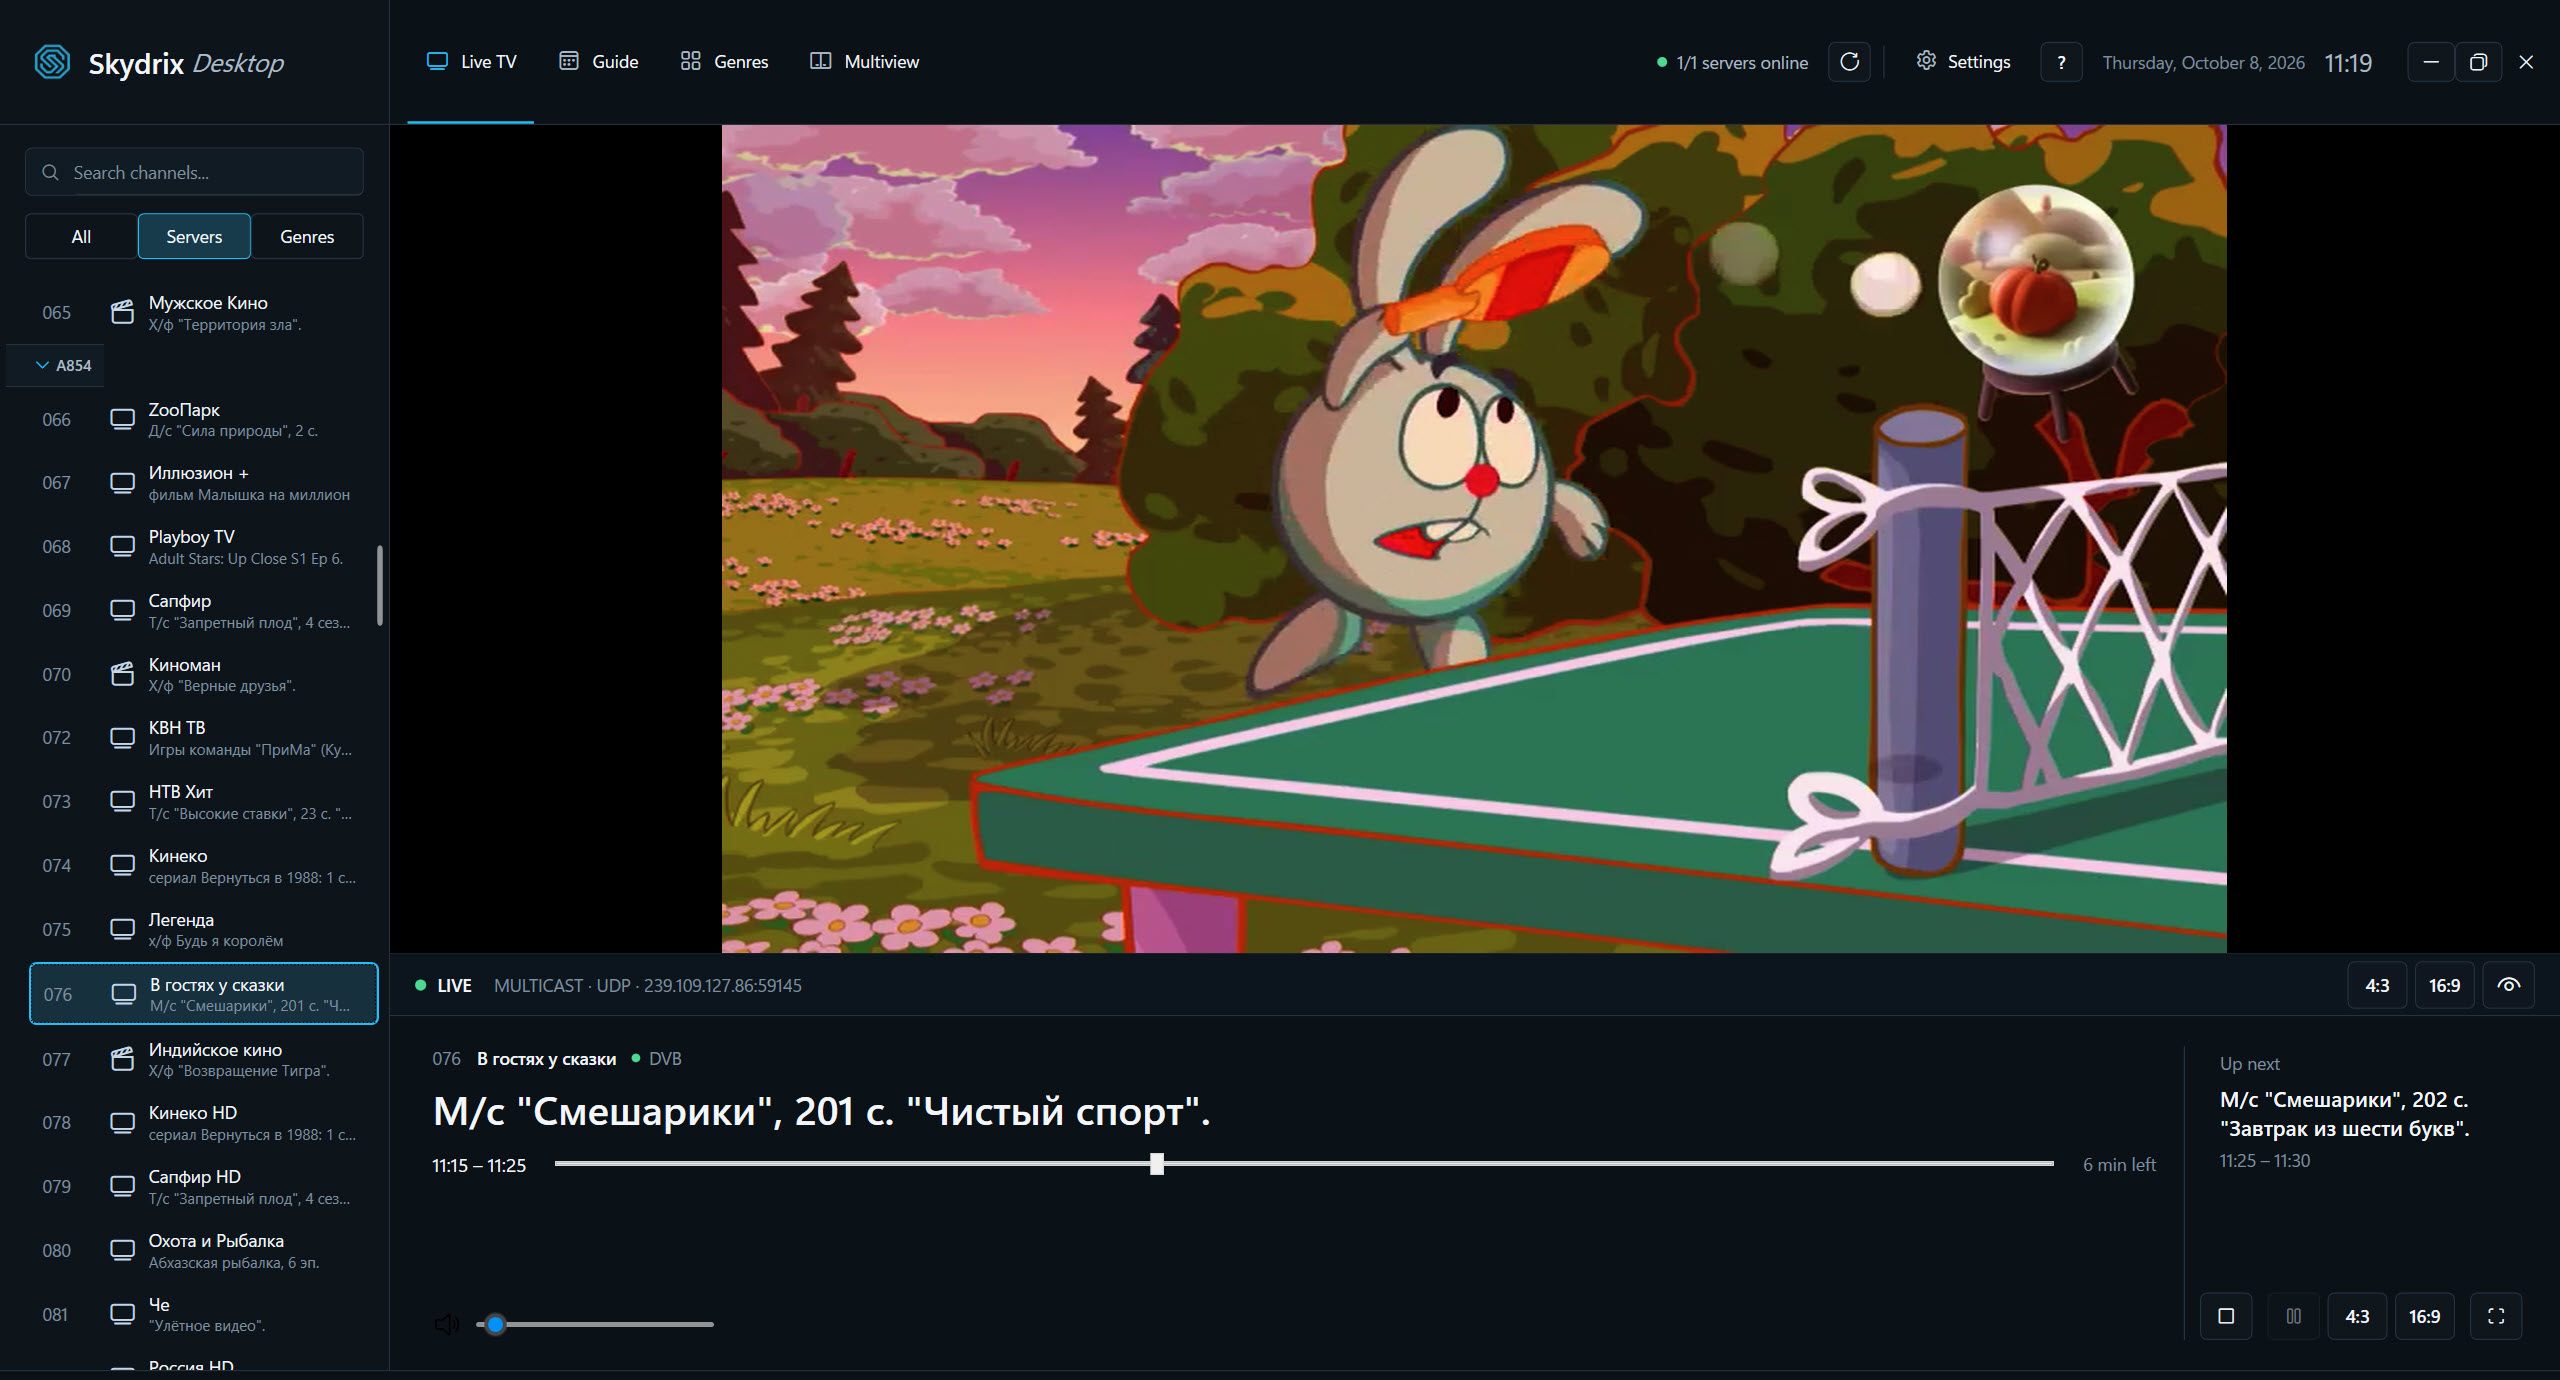Select channel 075 Легенда
The width and height of the screenshot is (2560, 1380).
[x=204, y=929]
